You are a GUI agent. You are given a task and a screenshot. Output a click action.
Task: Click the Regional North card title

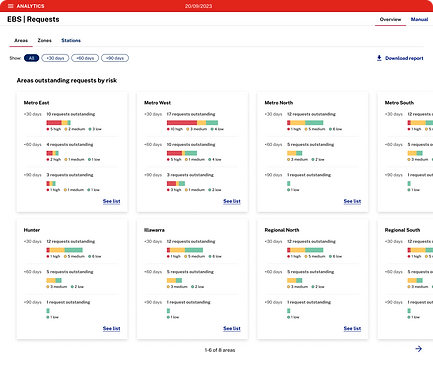coord(282,230)
